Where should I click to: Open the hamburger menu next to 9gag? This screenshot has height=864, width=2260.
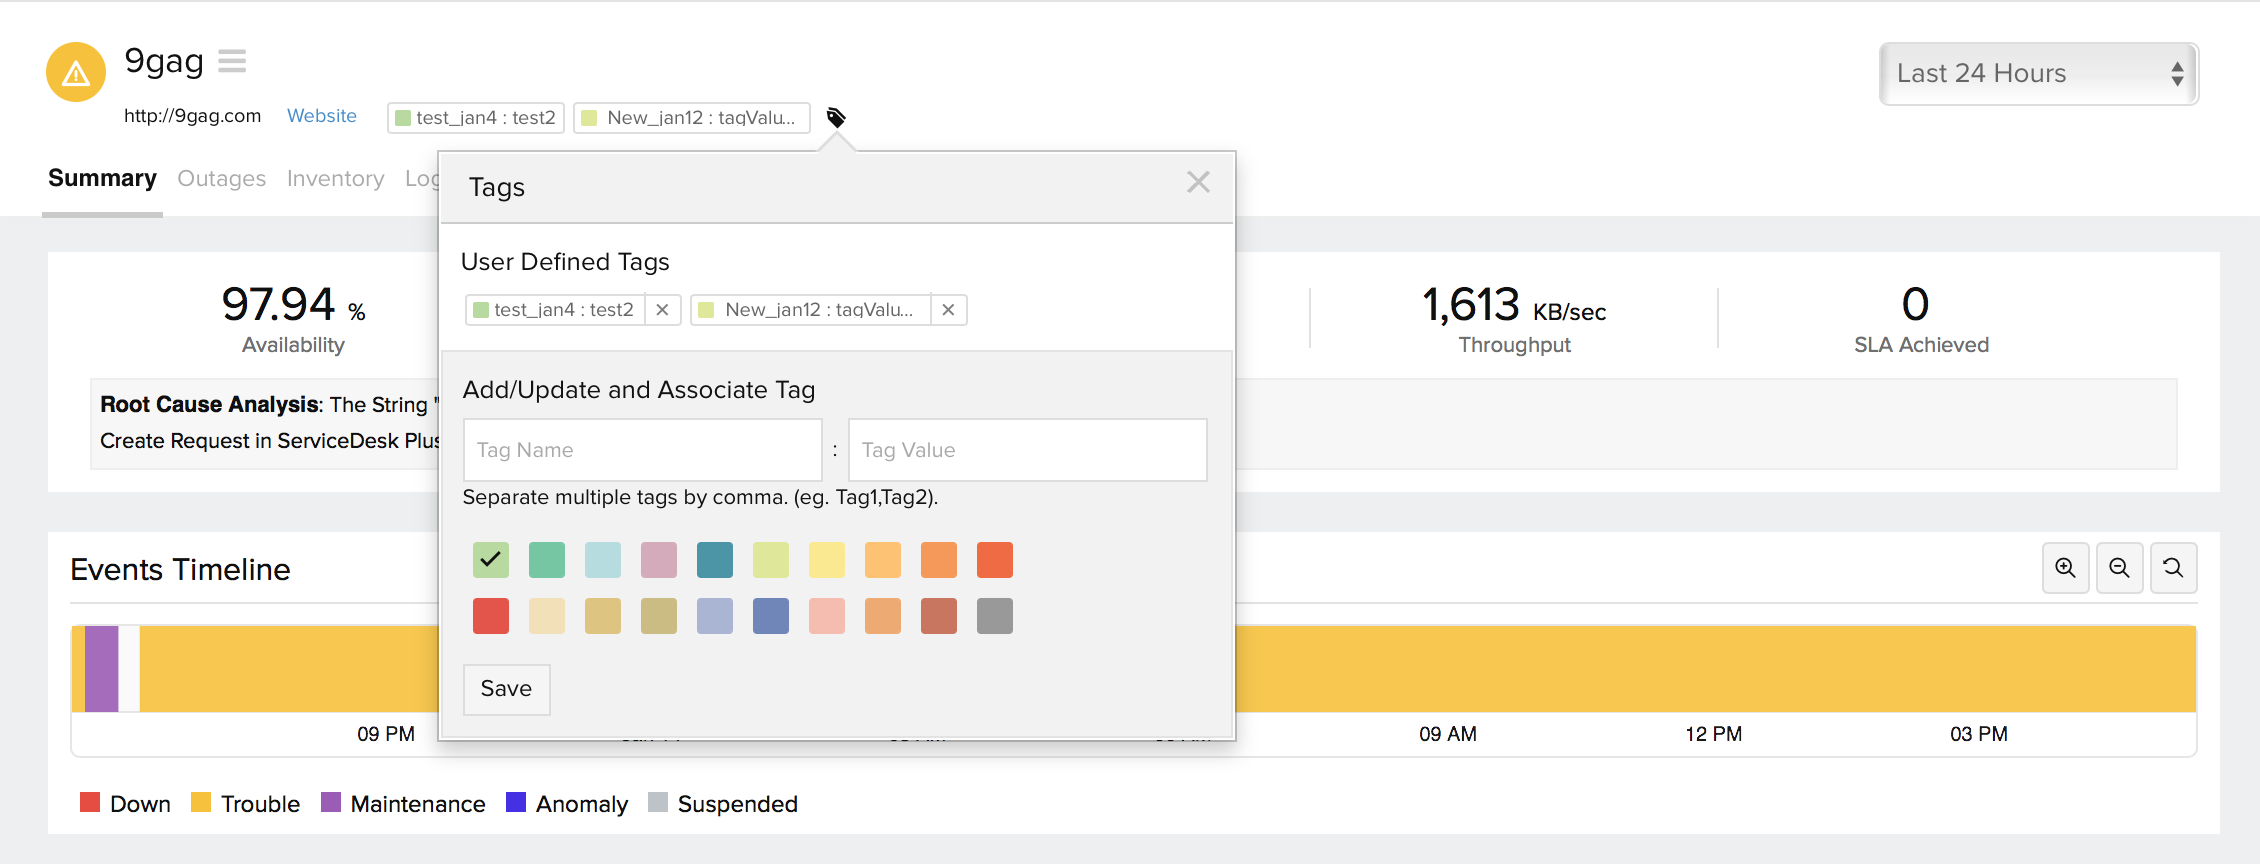[x=232, y=62]
